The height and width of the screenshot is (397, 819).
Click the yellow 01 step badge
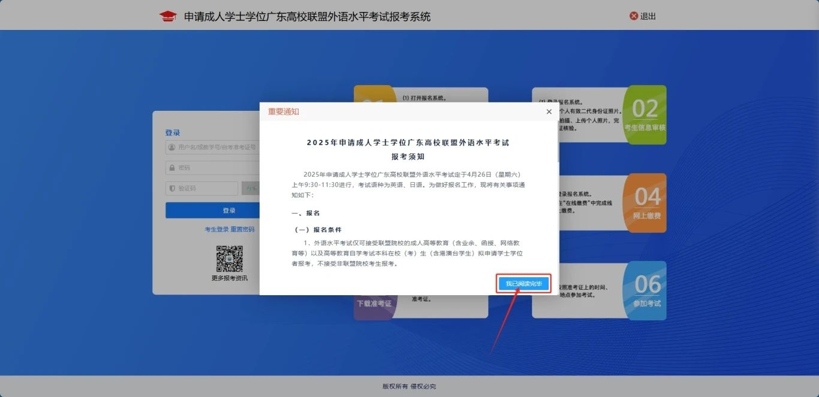point(375,94)
